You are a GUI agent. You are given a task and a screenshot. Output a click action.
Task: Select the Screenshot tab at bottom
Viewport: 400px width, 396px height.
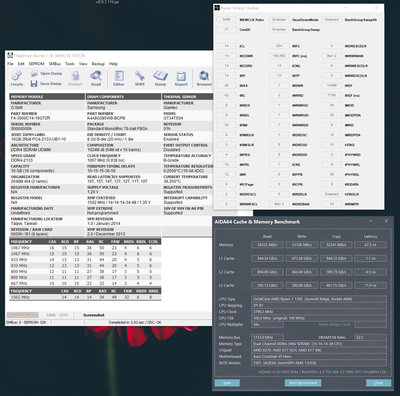coord(94,315)
